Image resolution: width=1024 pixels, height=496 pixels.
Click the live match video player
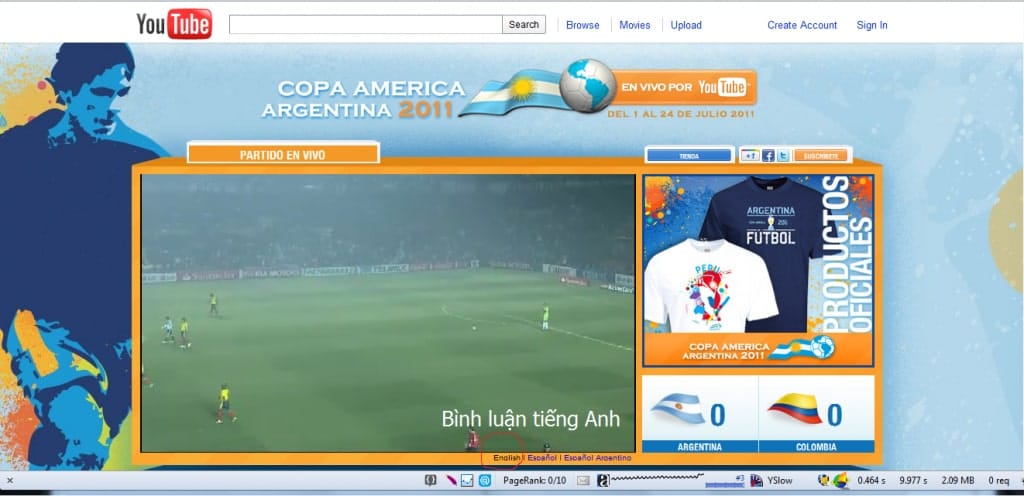388,313
